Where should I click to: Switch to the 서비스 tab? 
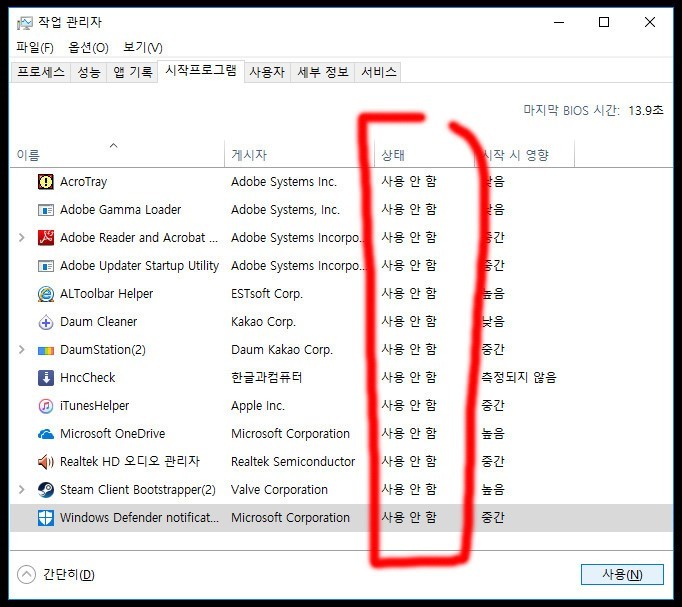click(378, 72)
